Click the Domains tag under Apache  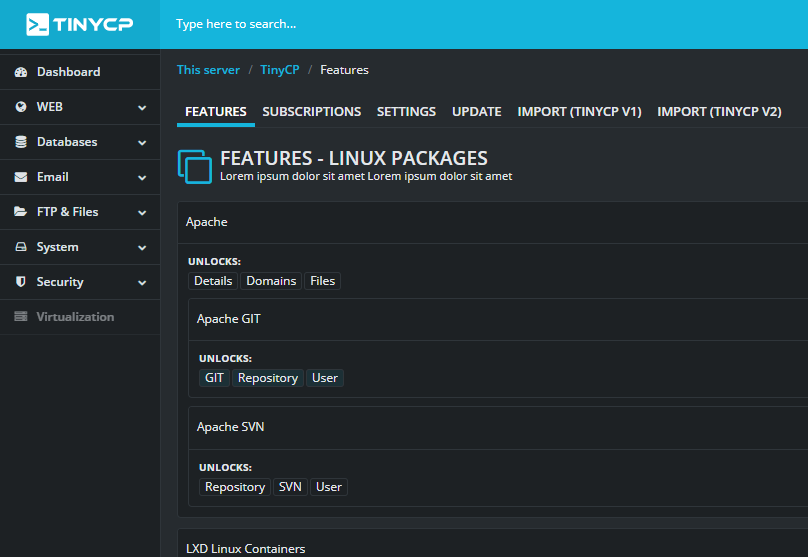[x=271, y=281]
